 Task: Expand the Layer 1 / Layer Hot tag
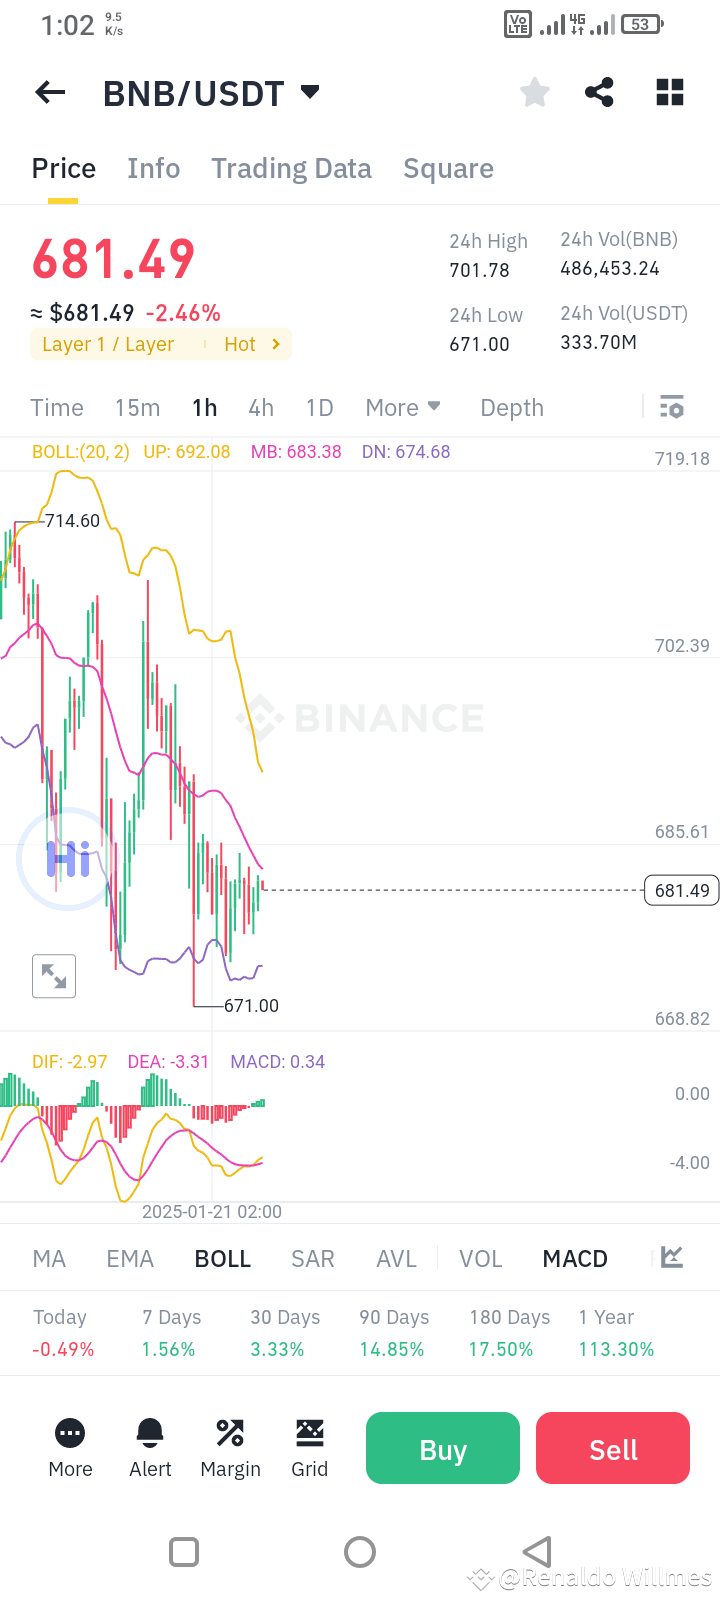click(160, 343)
